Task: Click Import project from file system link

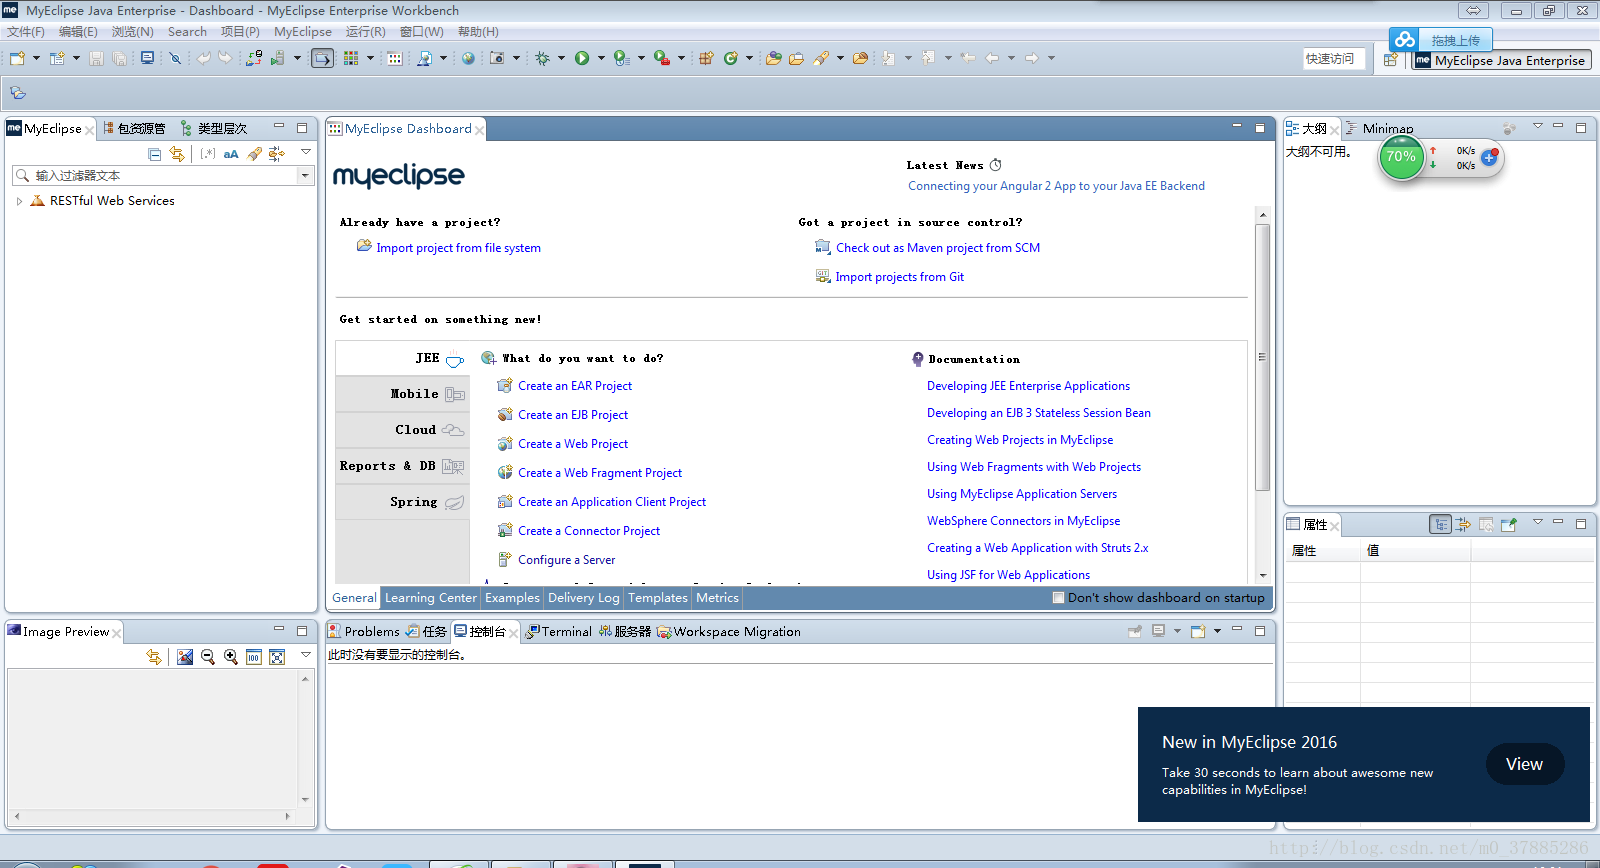Action: click(x=458, y=248)
